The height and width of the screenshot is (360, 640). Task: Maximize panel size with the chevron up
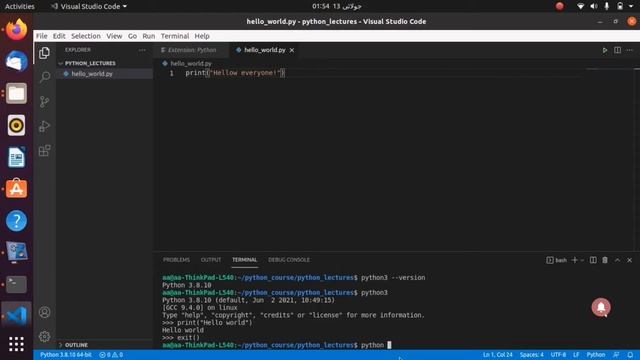point(617,260)
